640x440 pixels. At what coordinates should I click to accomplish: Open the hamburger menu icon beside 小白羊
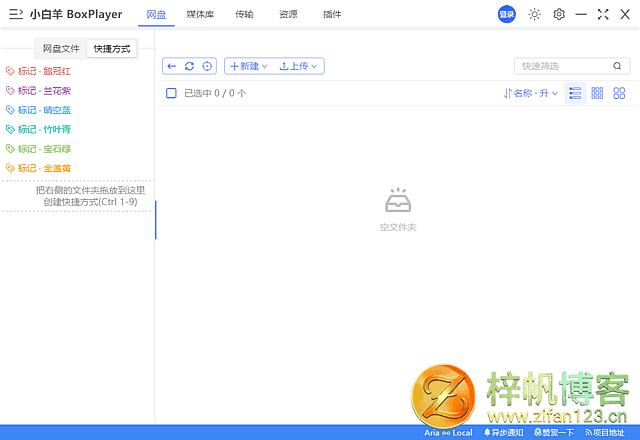16,14
